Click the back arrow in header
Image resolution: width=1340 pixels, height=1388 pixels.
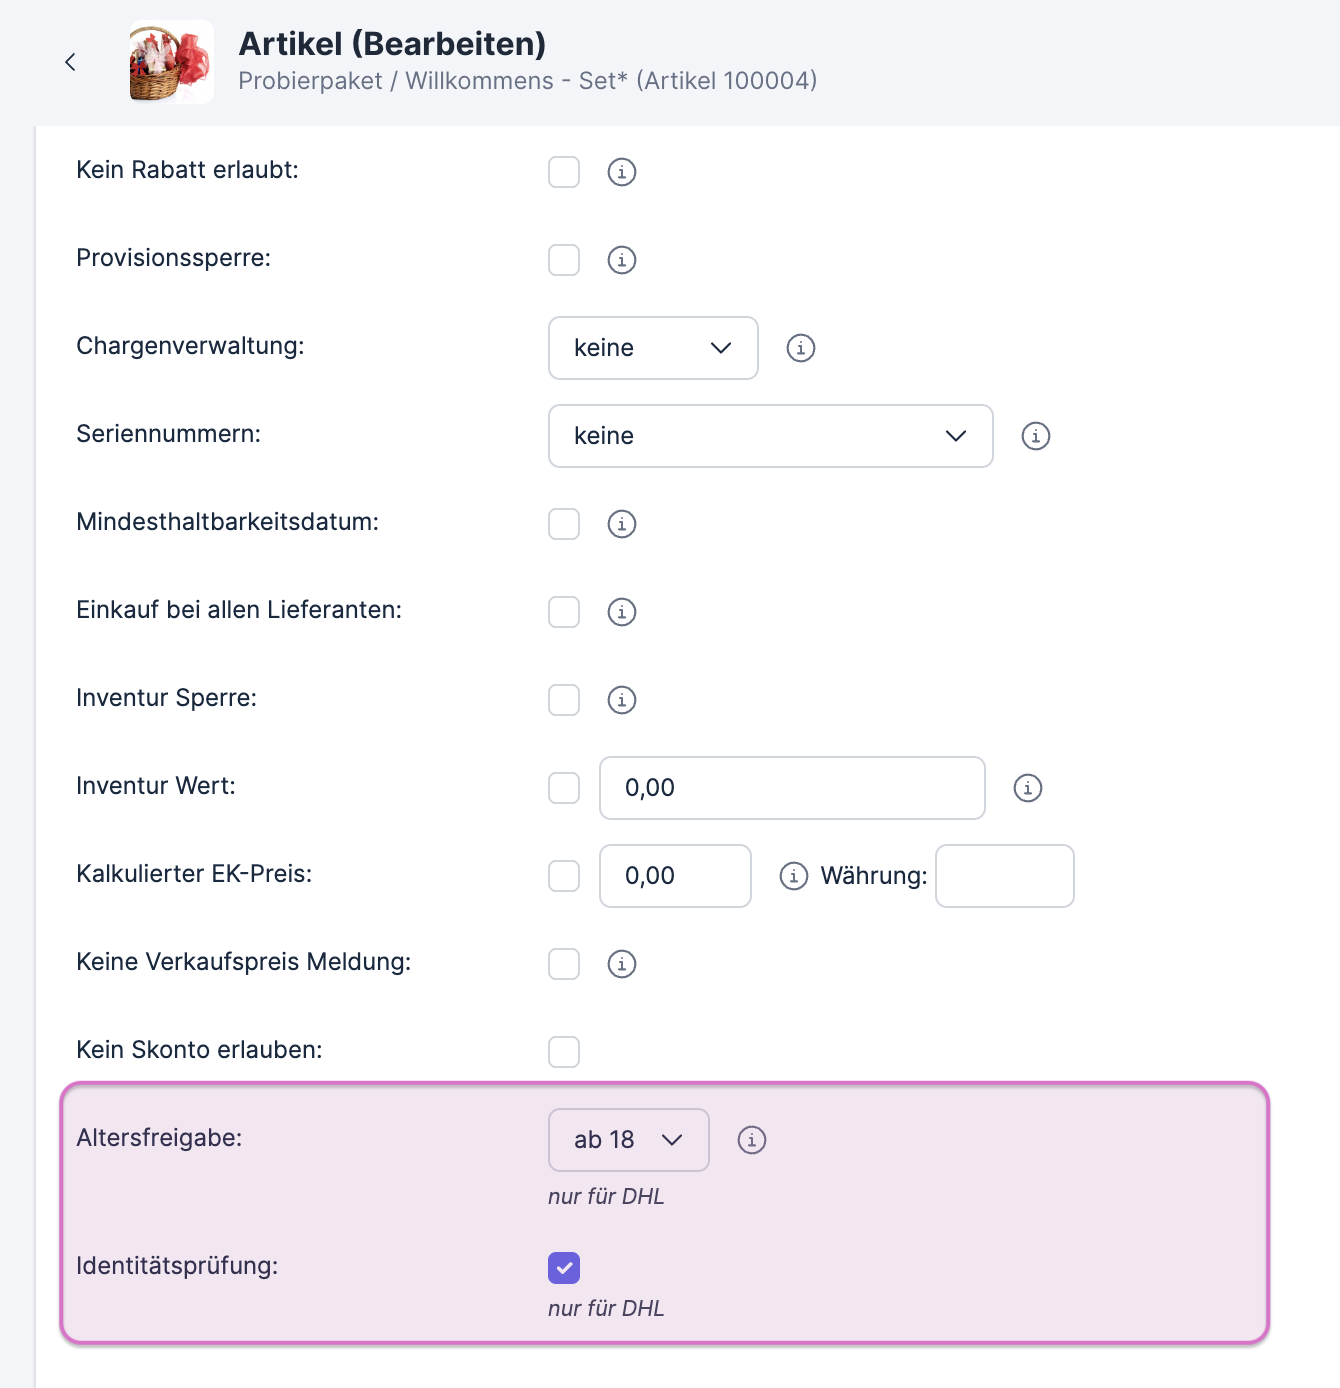[70, 62]
